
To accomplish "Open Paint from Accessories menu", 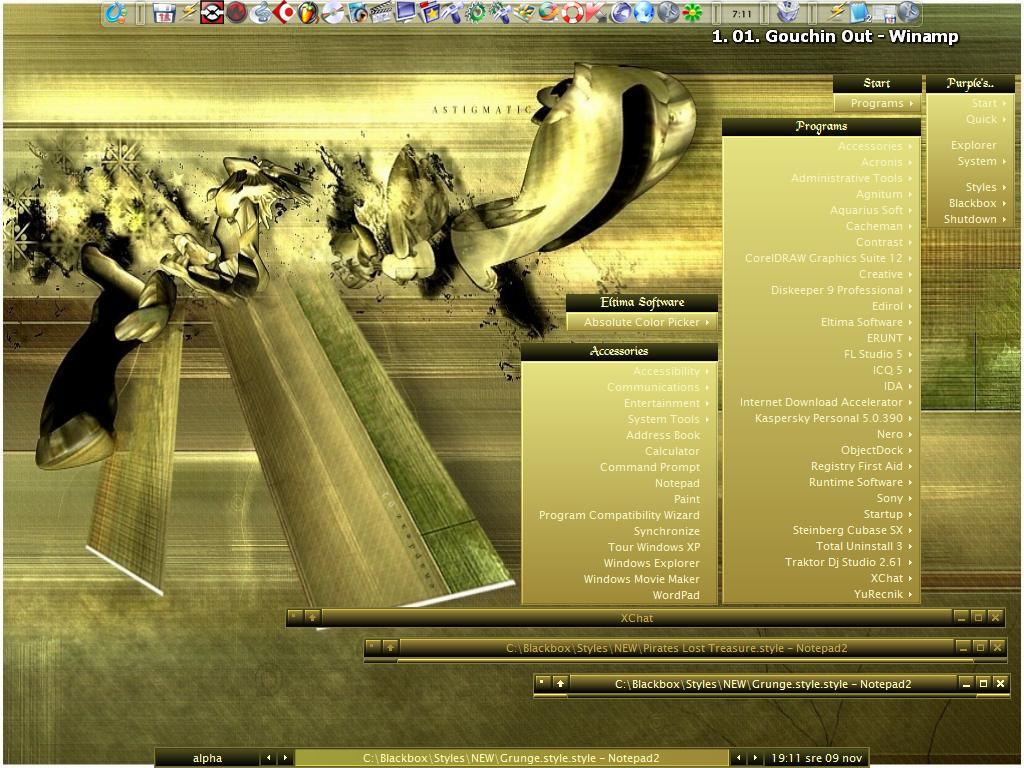I will (619, 499).
